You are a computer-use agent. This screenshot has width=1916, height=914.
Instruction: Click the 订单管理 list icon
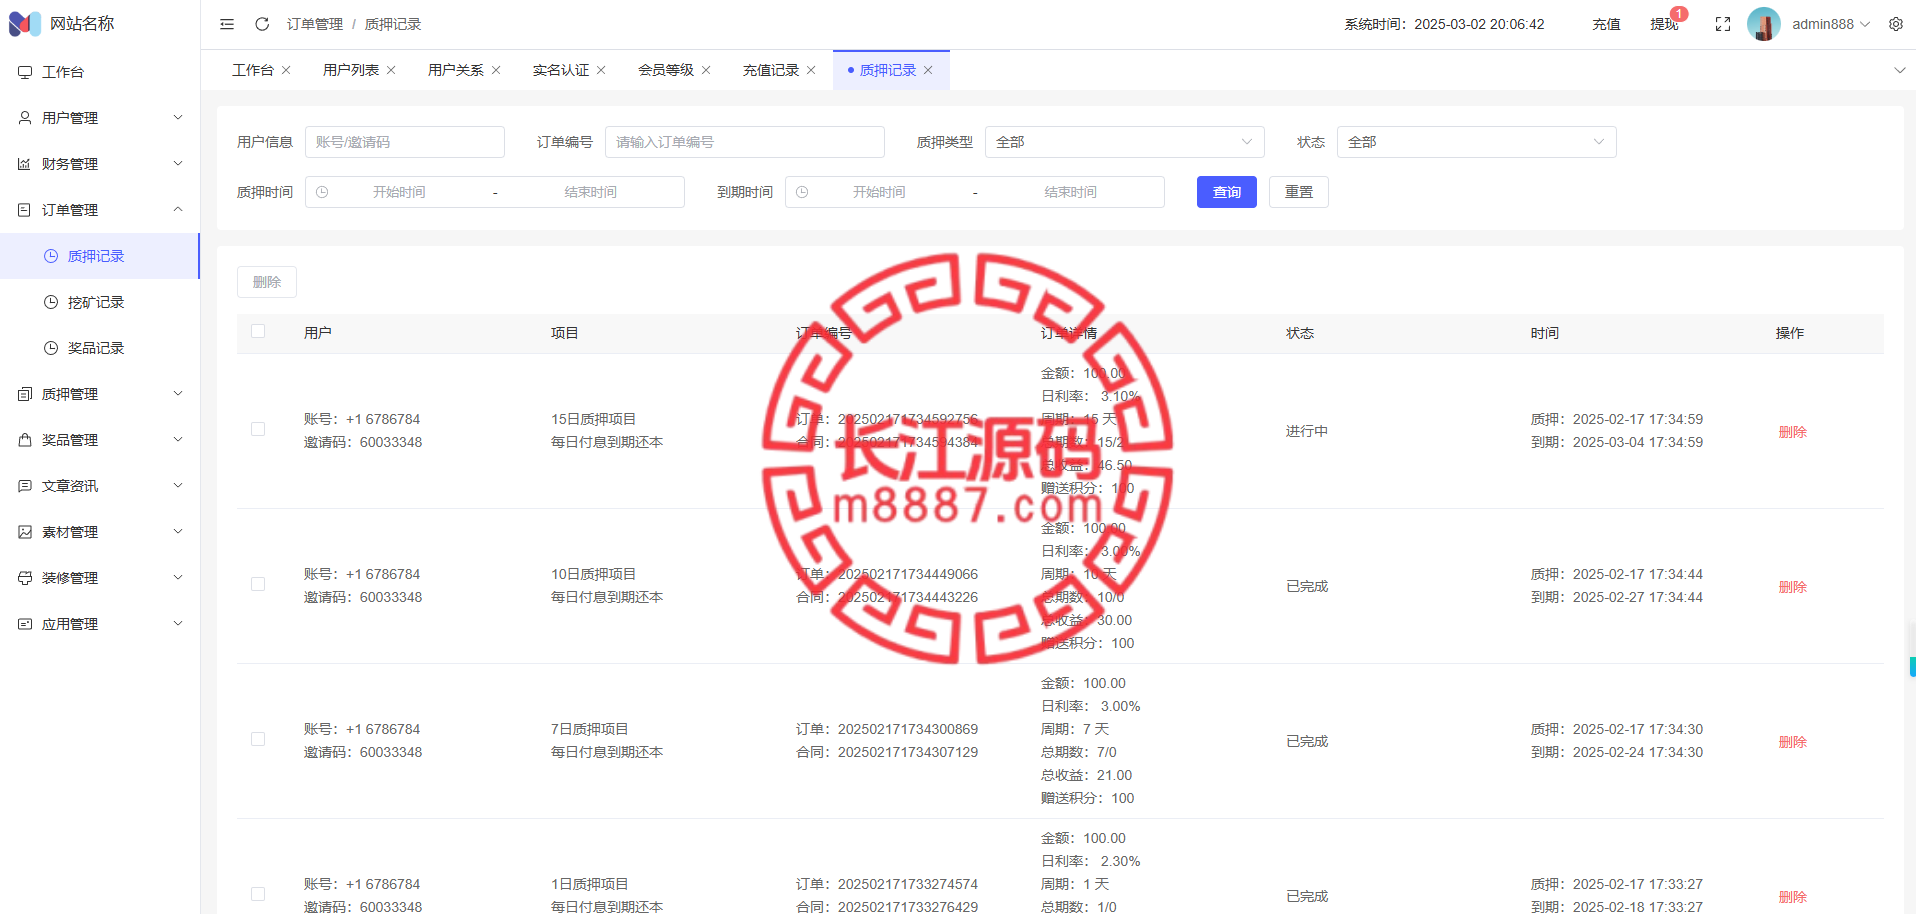point(25,210)
